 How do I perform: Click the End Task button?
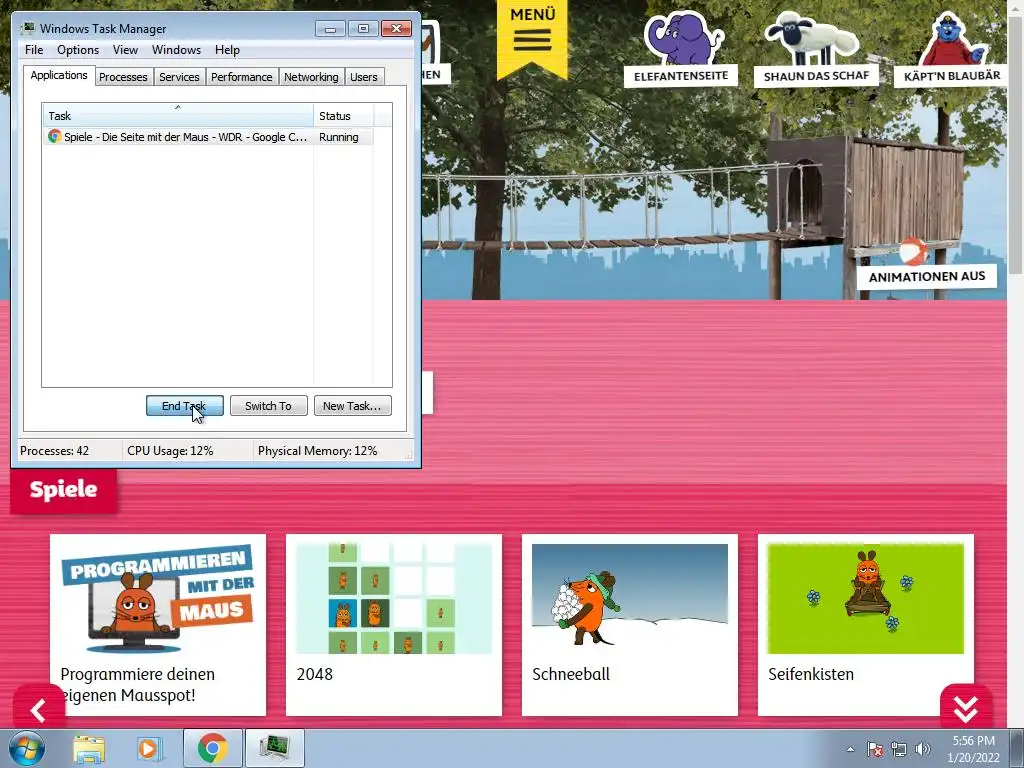point(184,406)
